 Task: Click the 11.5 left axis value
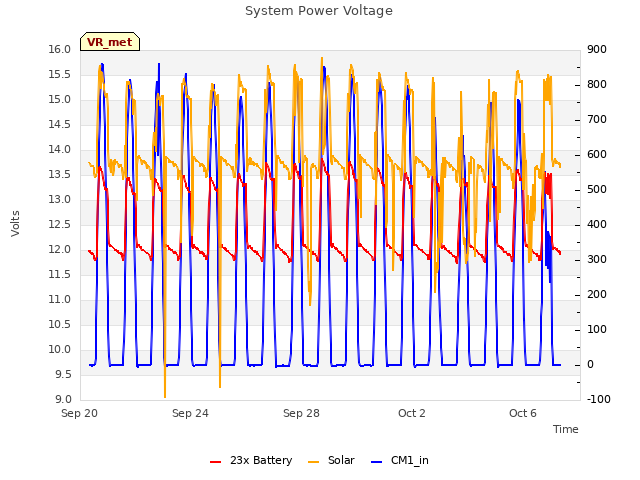pyautogui.click(x=60, y=275)
